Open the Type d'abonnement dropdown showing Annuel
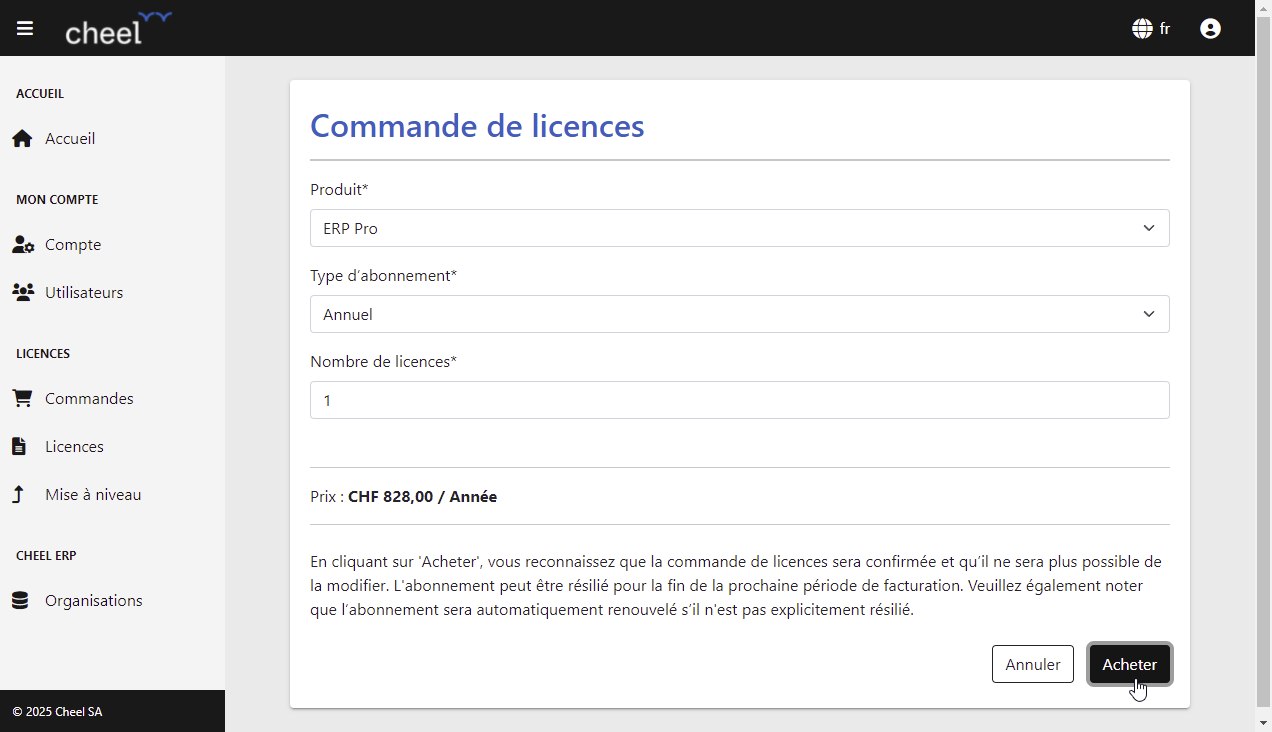Screen dimensions: 1272x732 740,314
